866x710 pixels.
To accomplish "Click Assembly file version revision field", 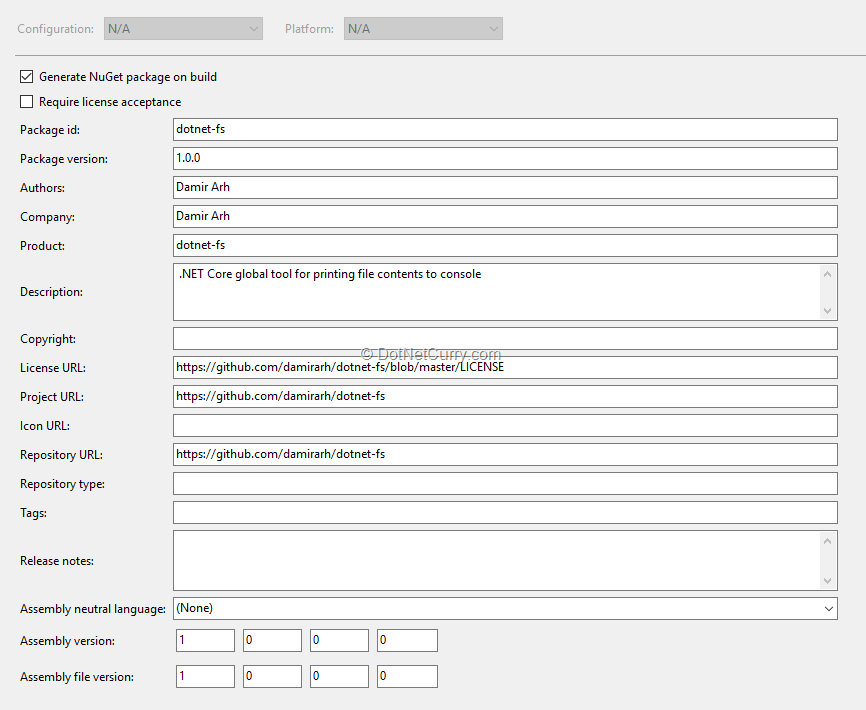I will [x=407, y=676].
